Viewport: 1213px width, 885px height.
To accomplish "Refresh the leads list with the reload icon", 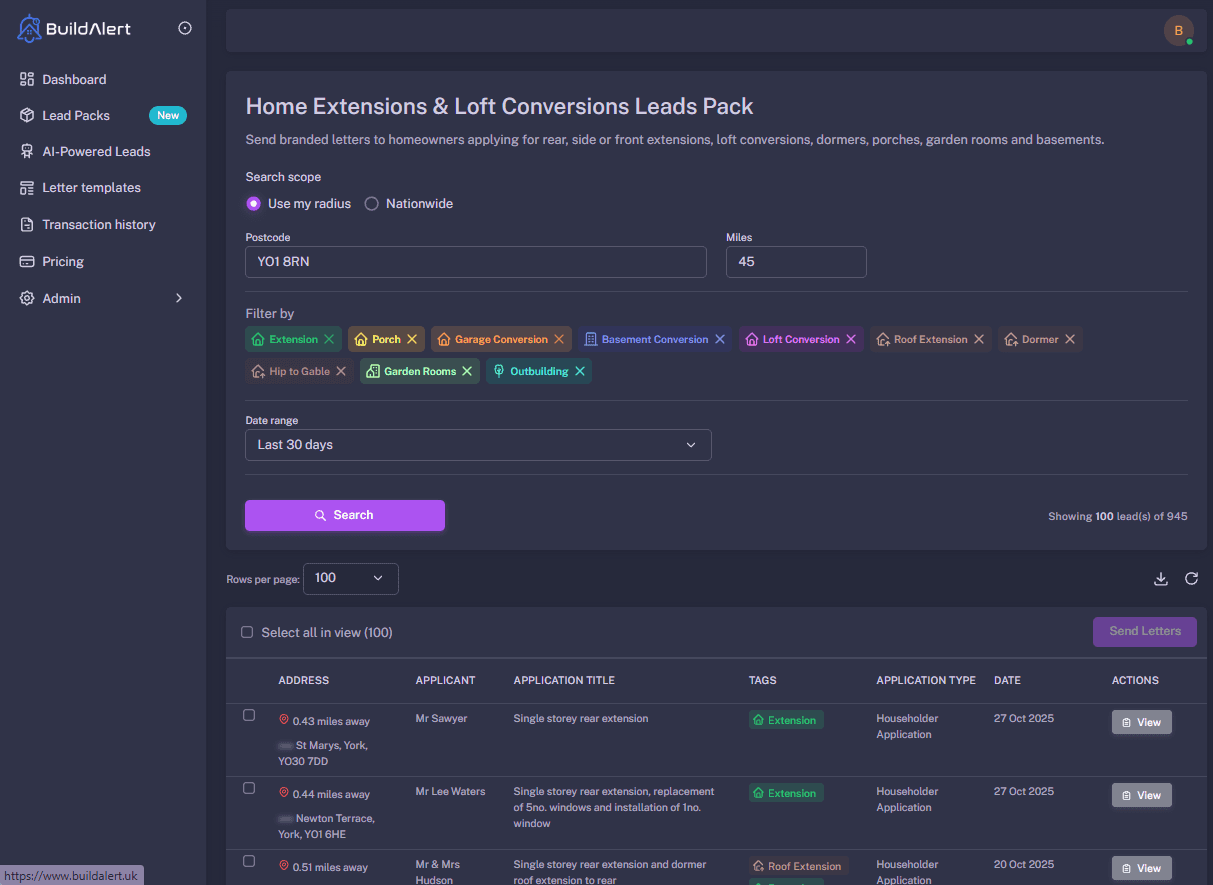I will point(1191,578).
